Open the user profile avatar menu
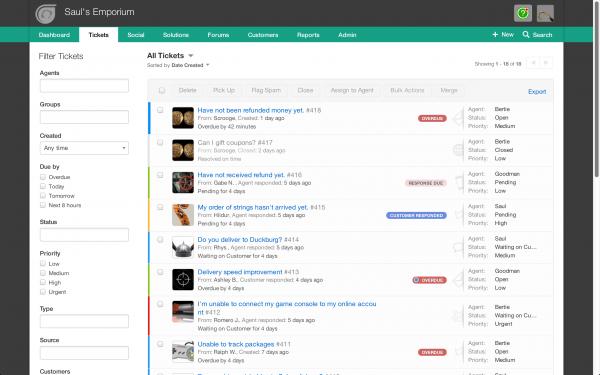Viewport: 600px width, 375px height. pyautogui.click(x=545, y=13)
